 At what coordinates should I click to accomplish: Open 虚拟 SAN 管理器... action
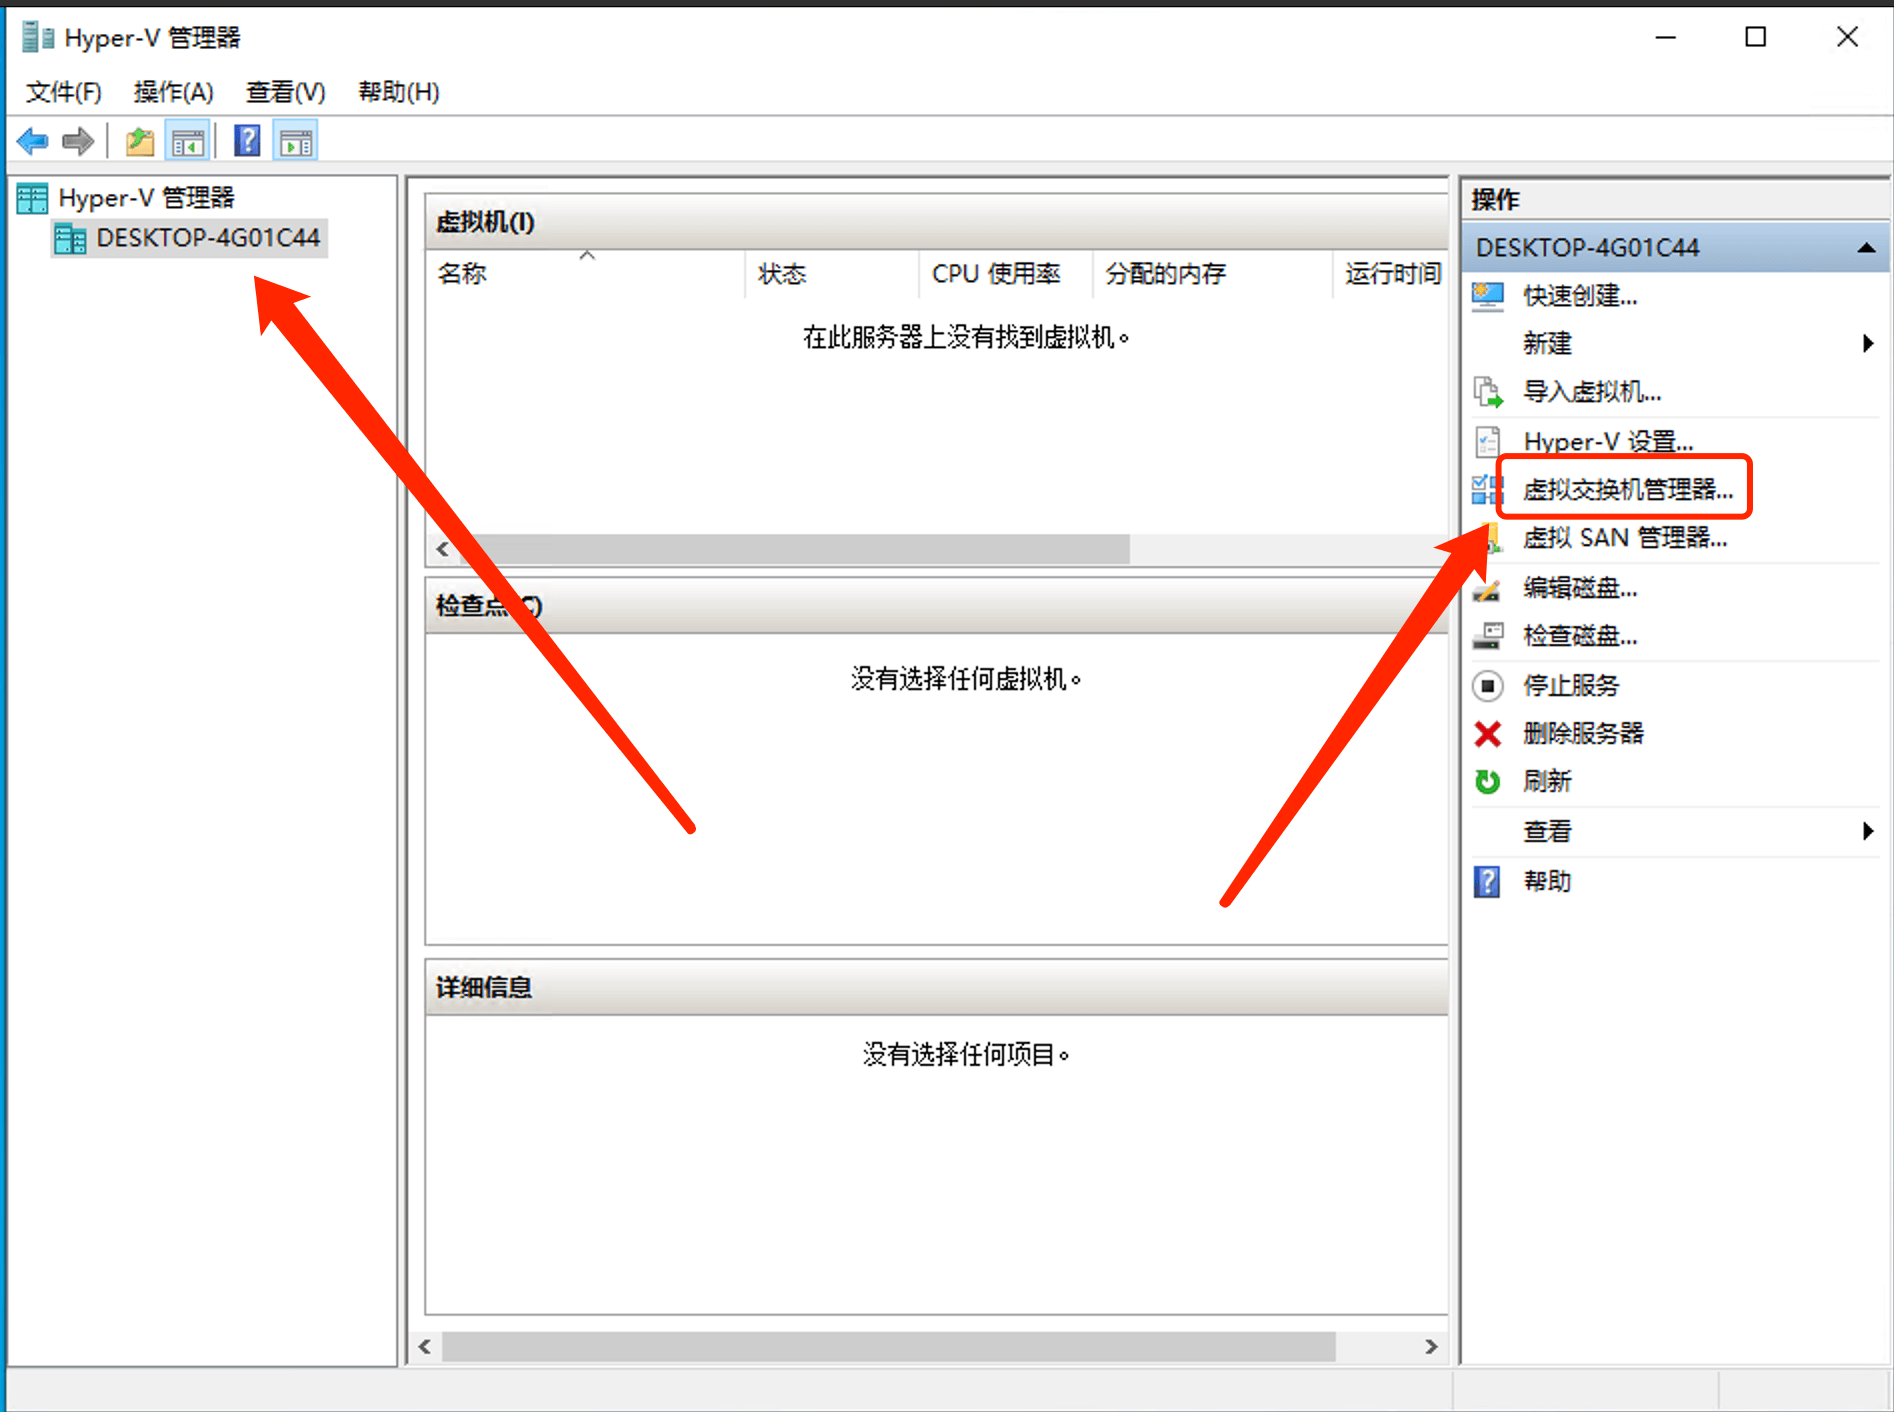(x=1625, y=538)
